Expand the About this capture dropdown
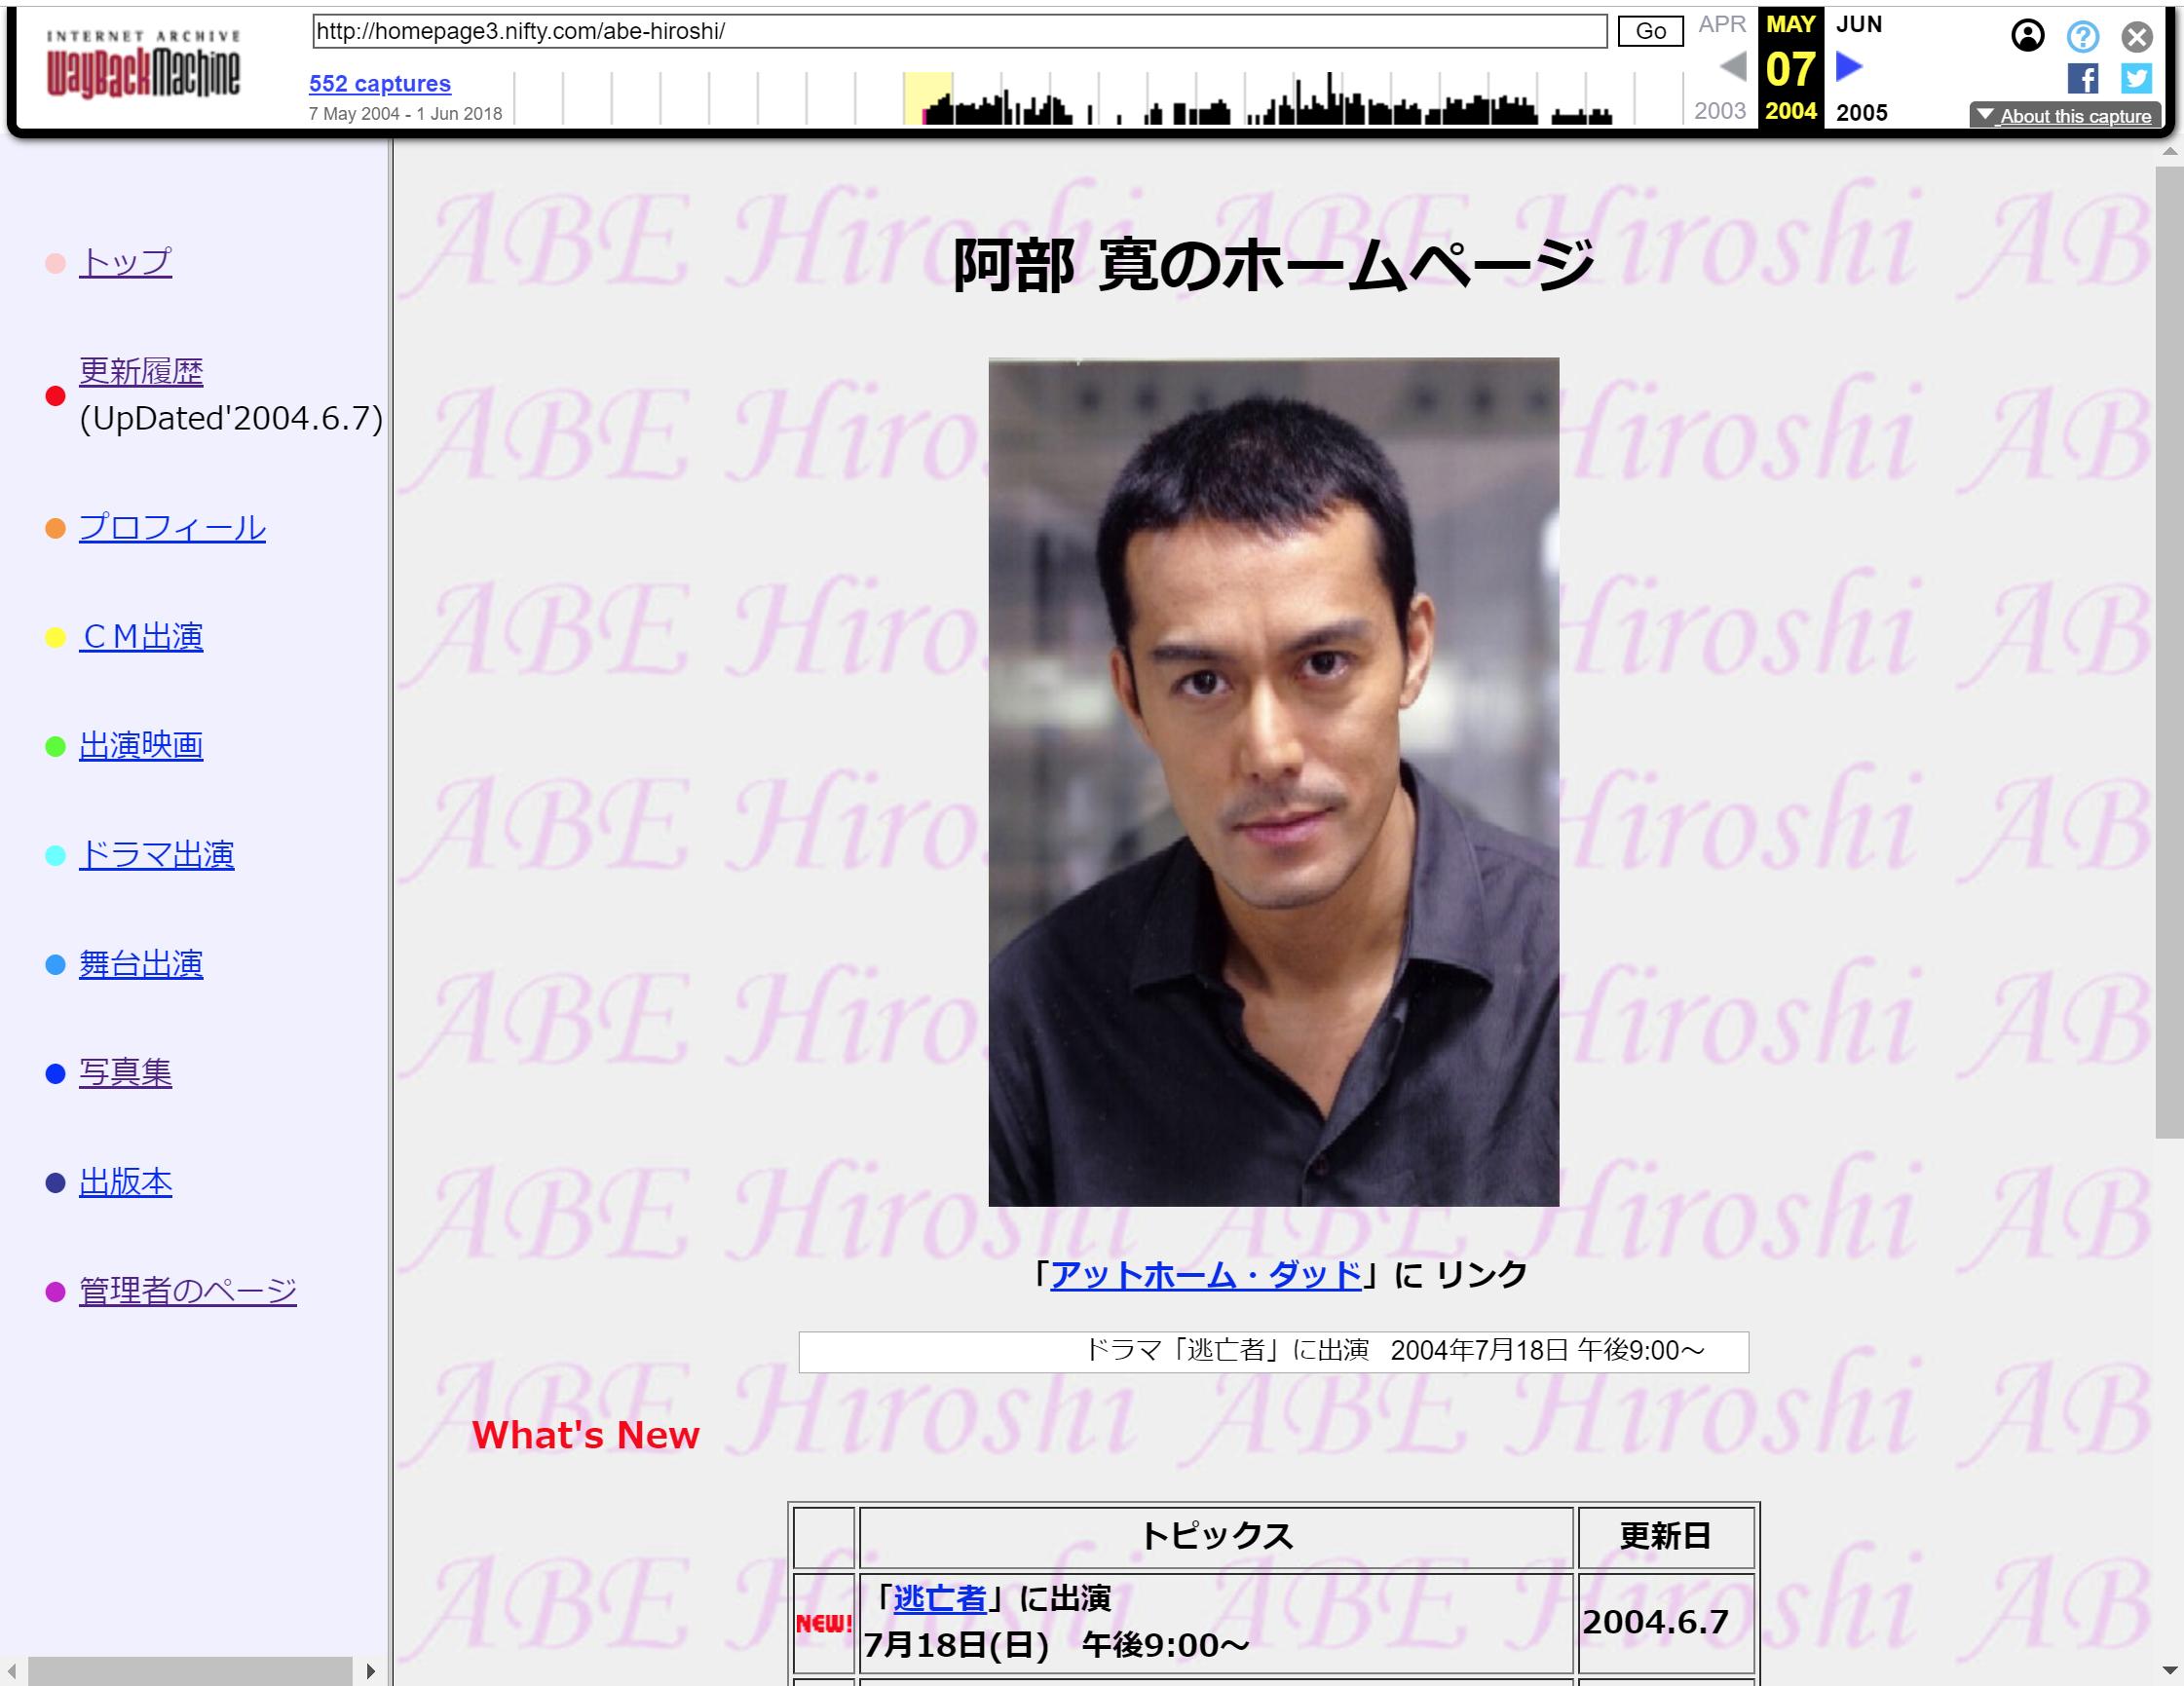 (2064, 116)
